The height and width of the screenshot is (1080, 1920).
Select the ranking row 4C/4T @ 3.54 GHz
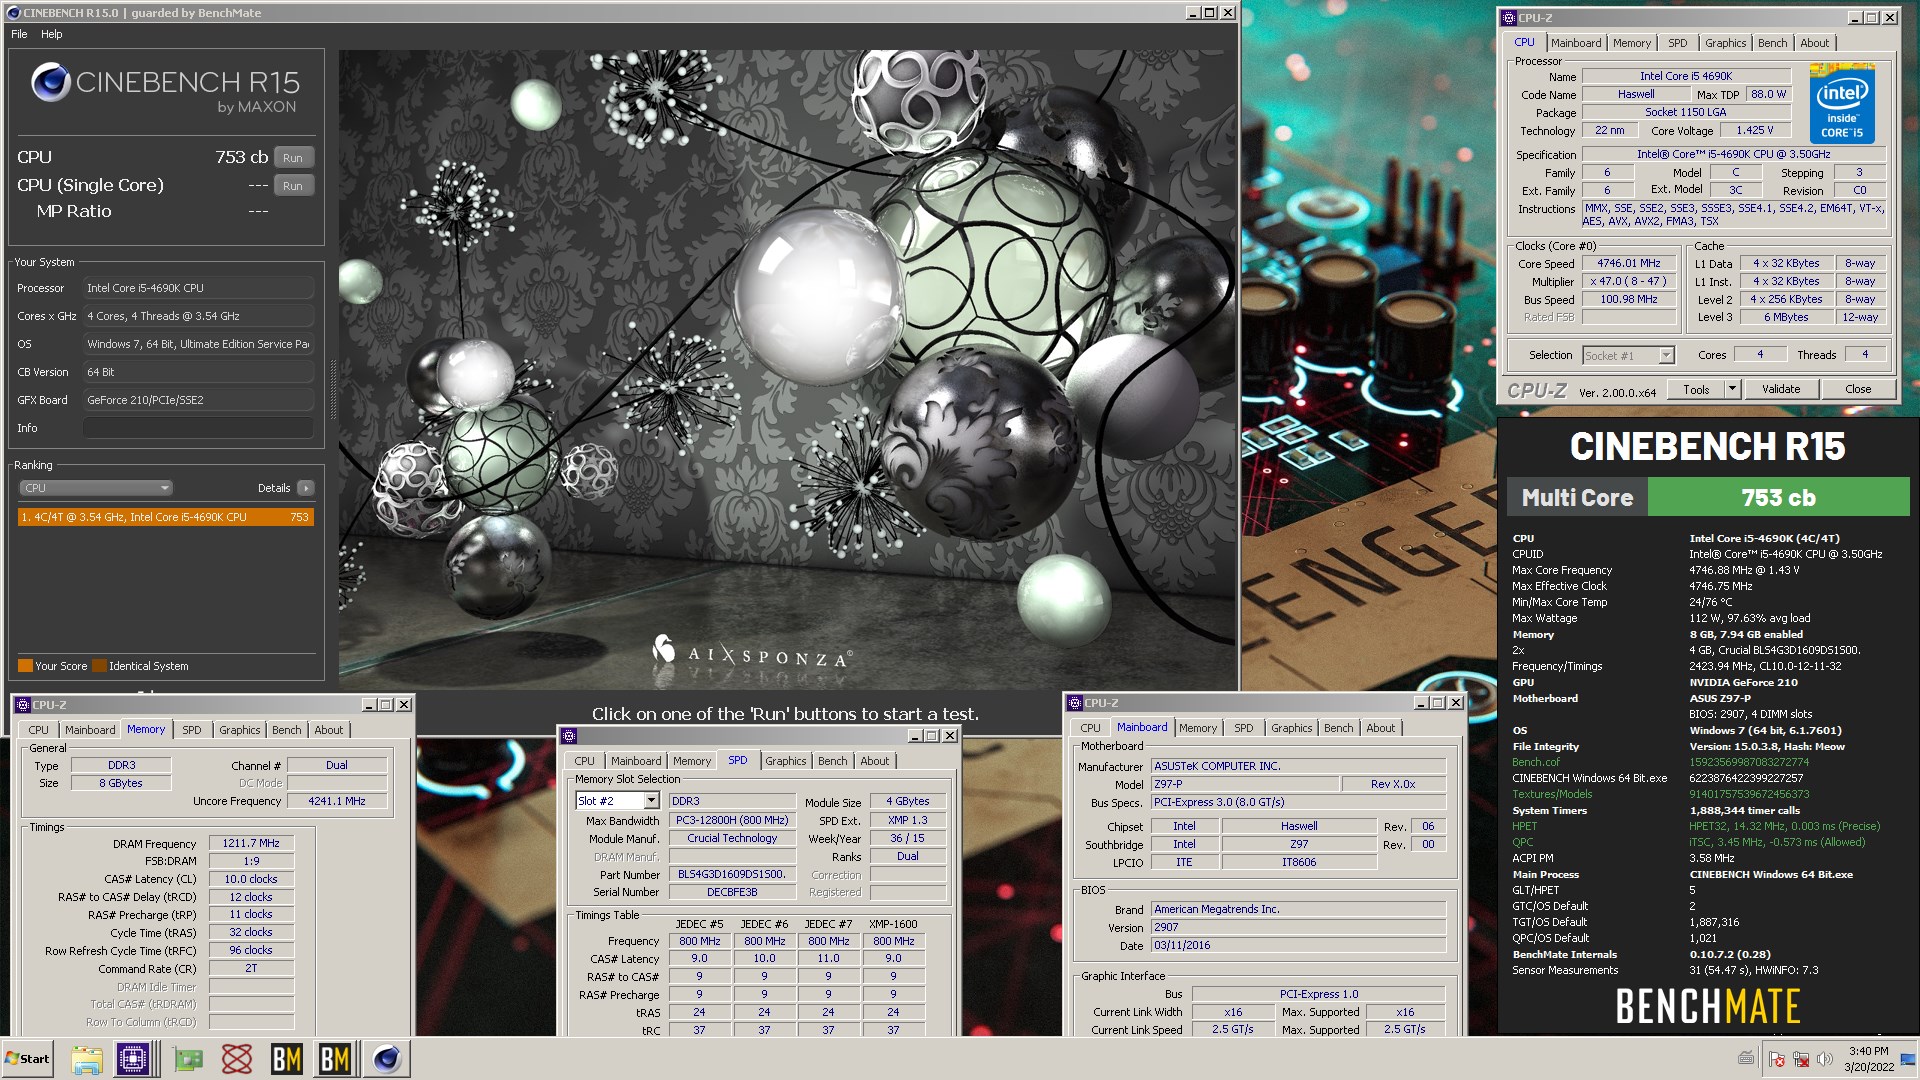pyautogui.click(x=165, y=517)
